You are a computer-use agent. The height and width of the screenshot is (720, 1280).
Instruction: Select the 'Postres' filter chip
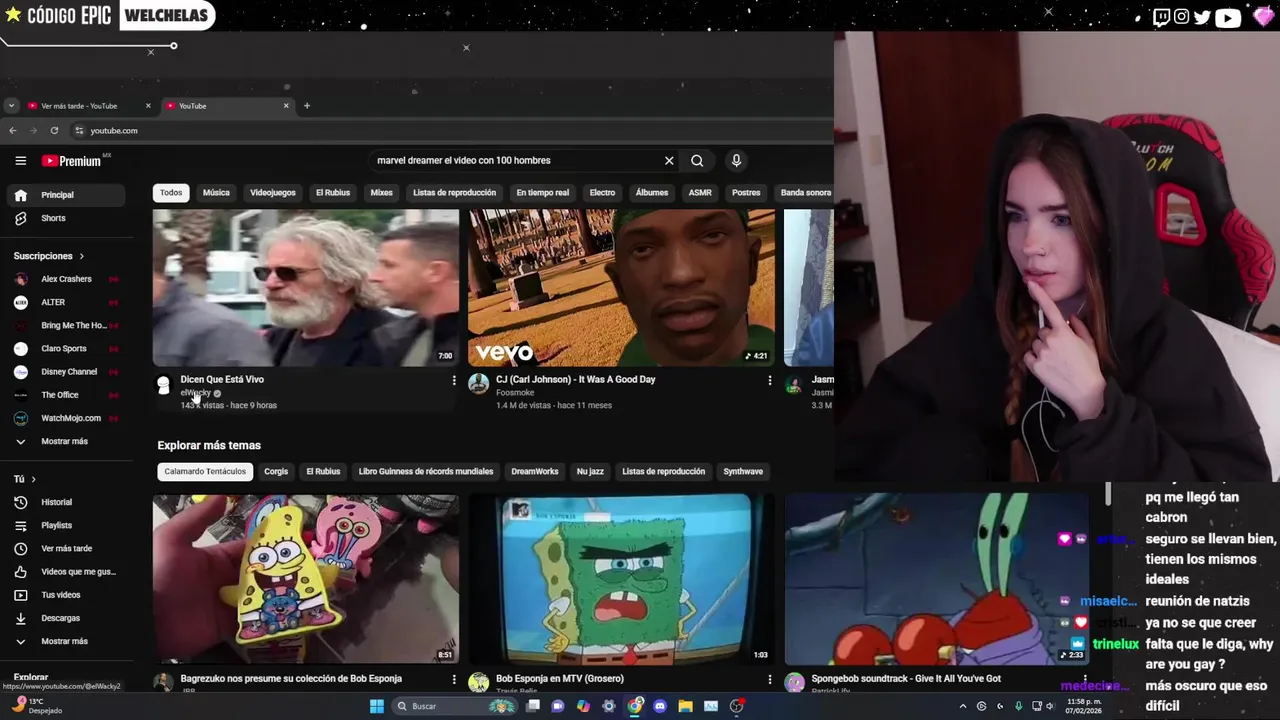tap(746, 192)
